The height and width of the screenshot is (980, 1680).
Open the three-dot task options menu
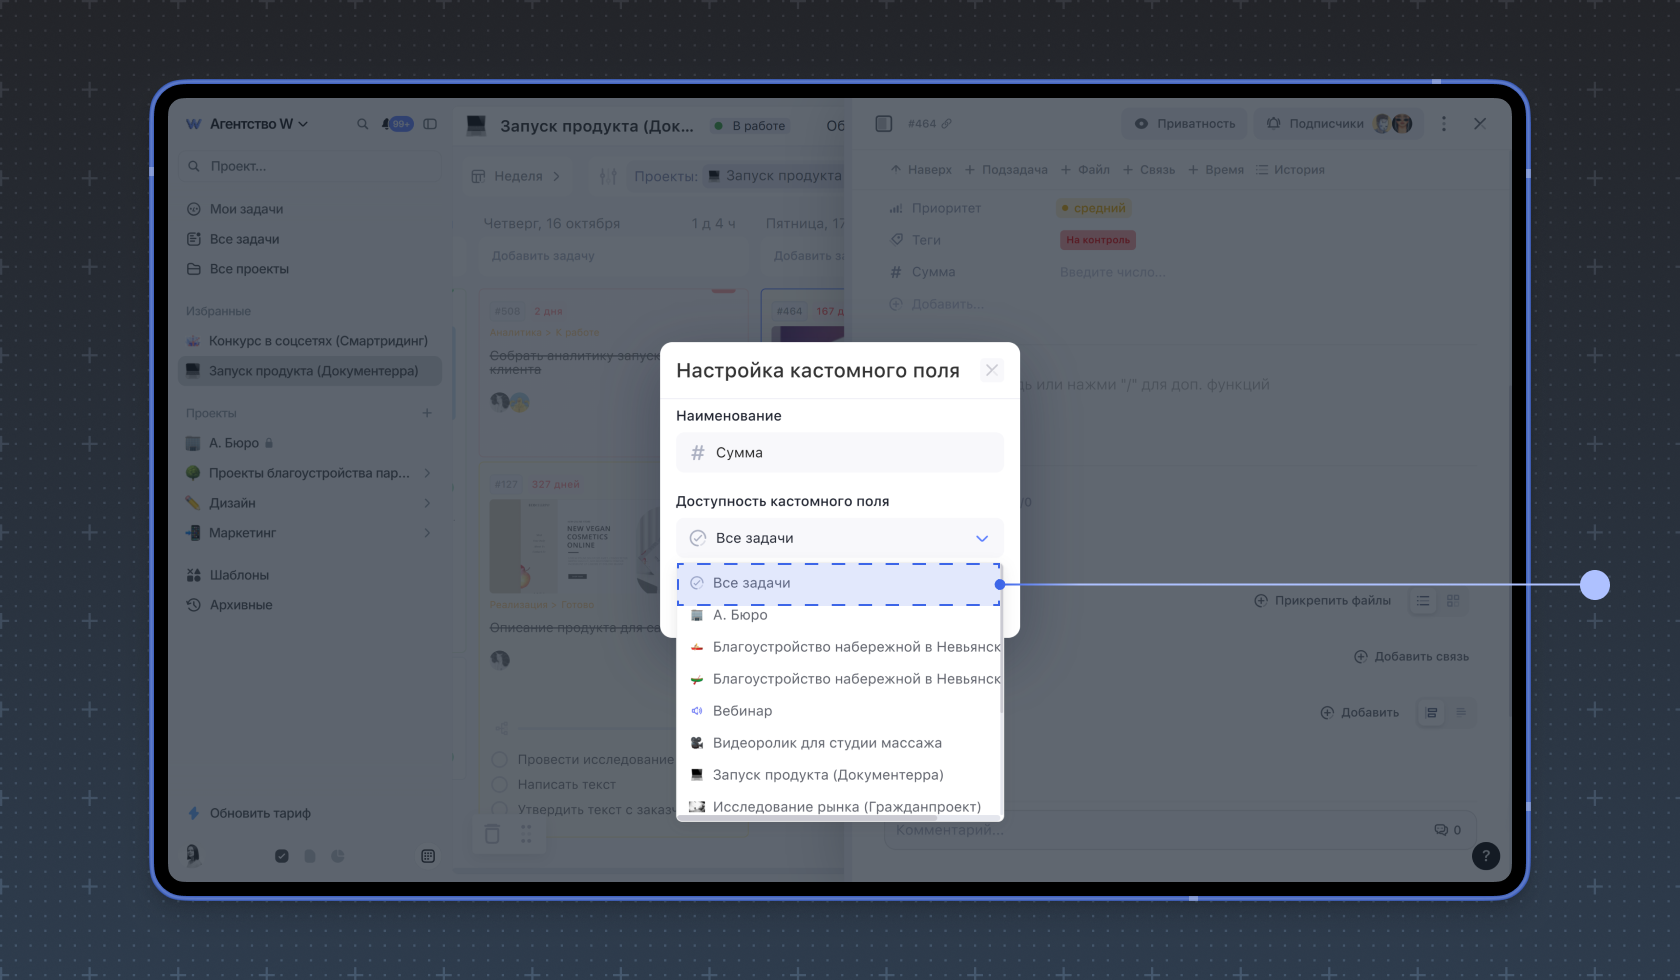coord(1443,124)
